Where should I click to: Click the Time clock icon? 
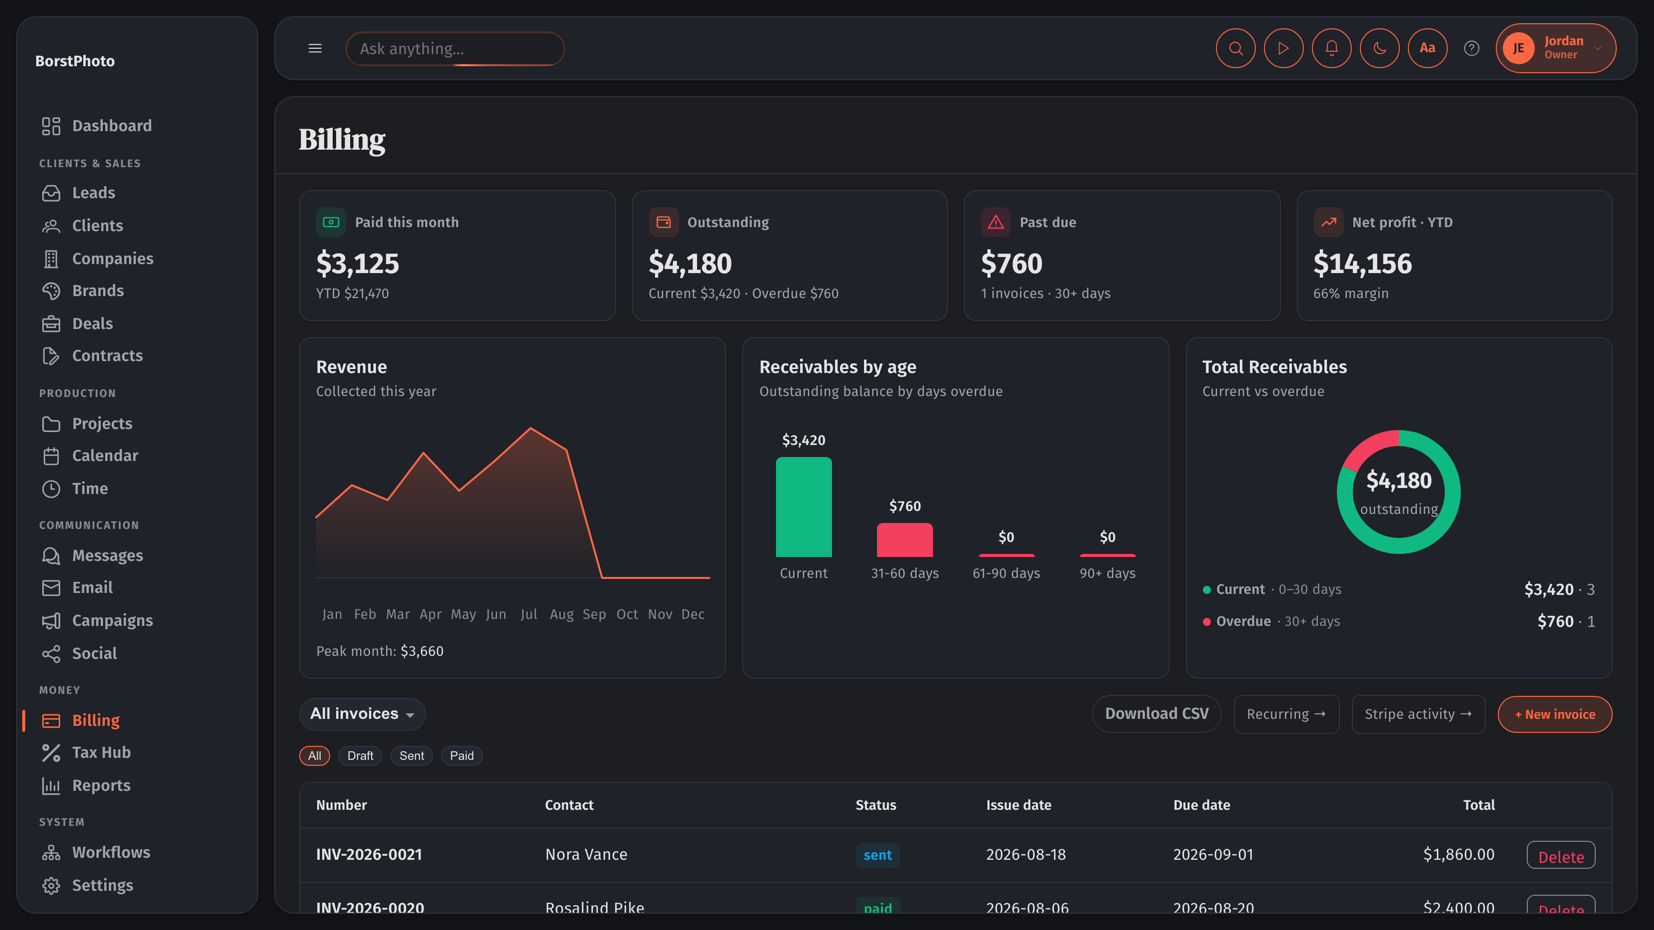51,489
